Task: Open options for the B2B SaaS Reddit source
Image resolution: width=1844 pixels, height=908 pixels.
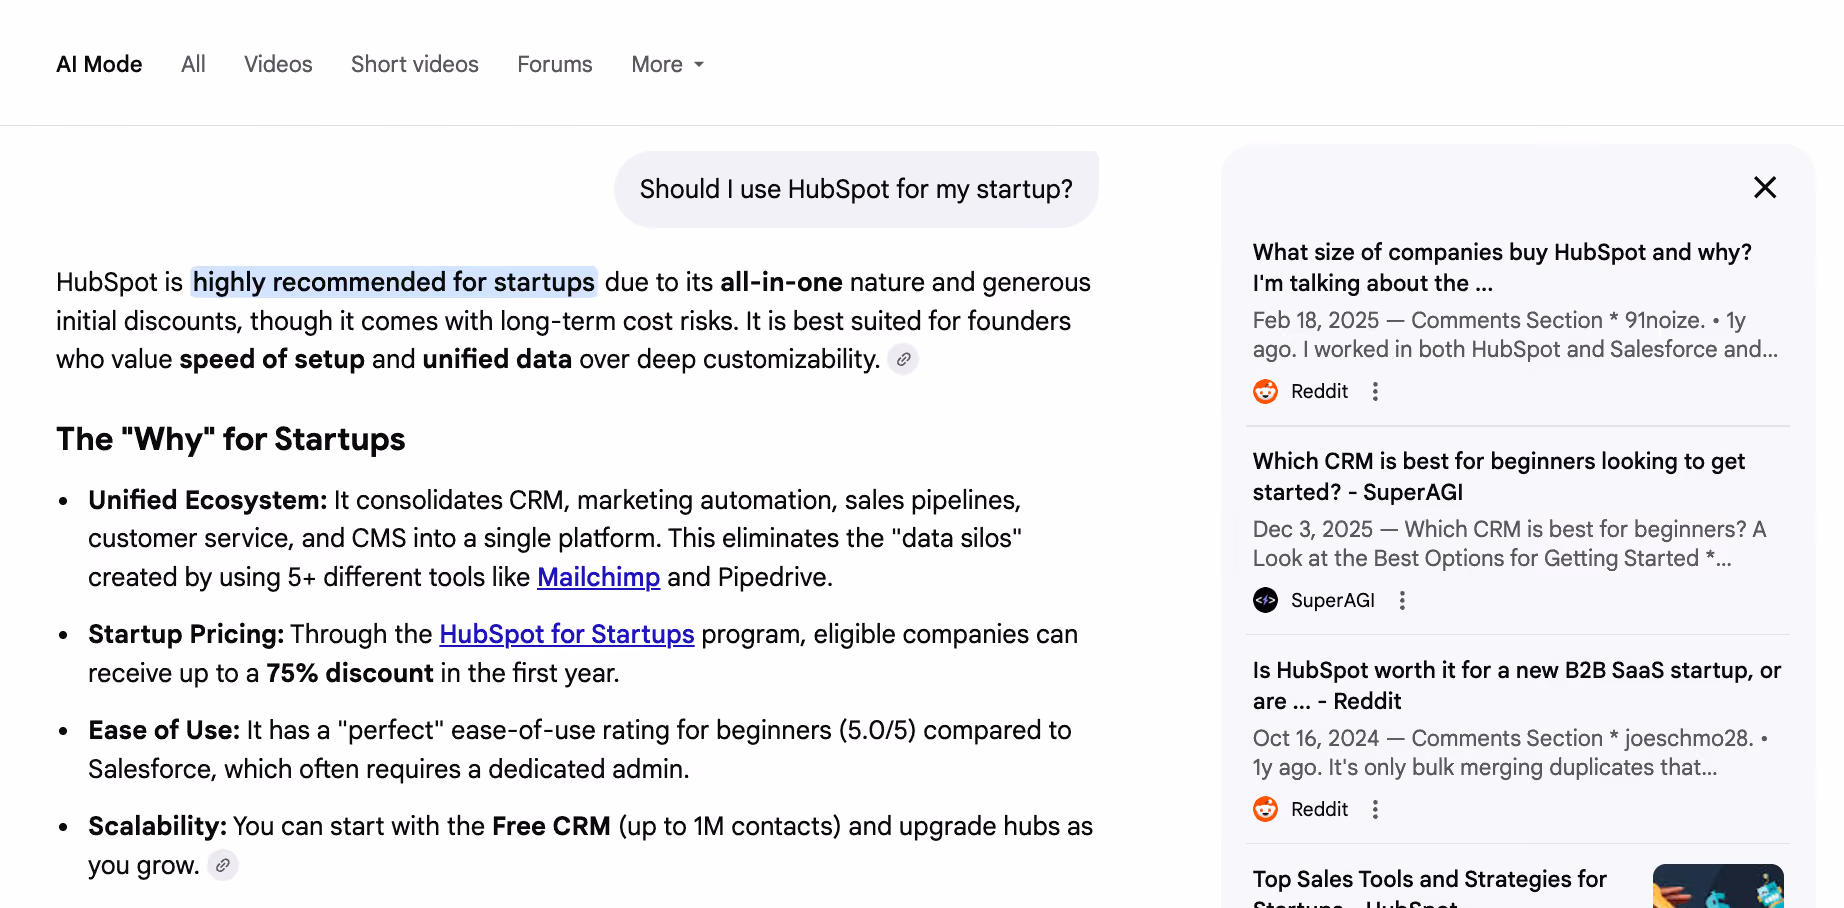Action: click(1375, 809)
